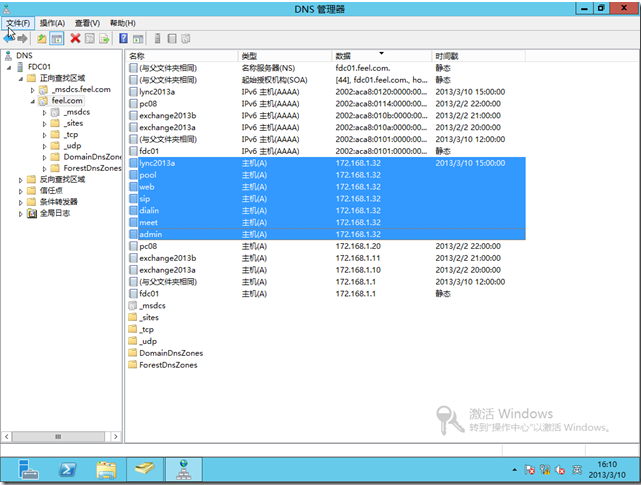Image resolution: width=641 pixels, height=485 pixels.
Task: Click the speaker tray icon with red mark
Action: click(560, 470)
